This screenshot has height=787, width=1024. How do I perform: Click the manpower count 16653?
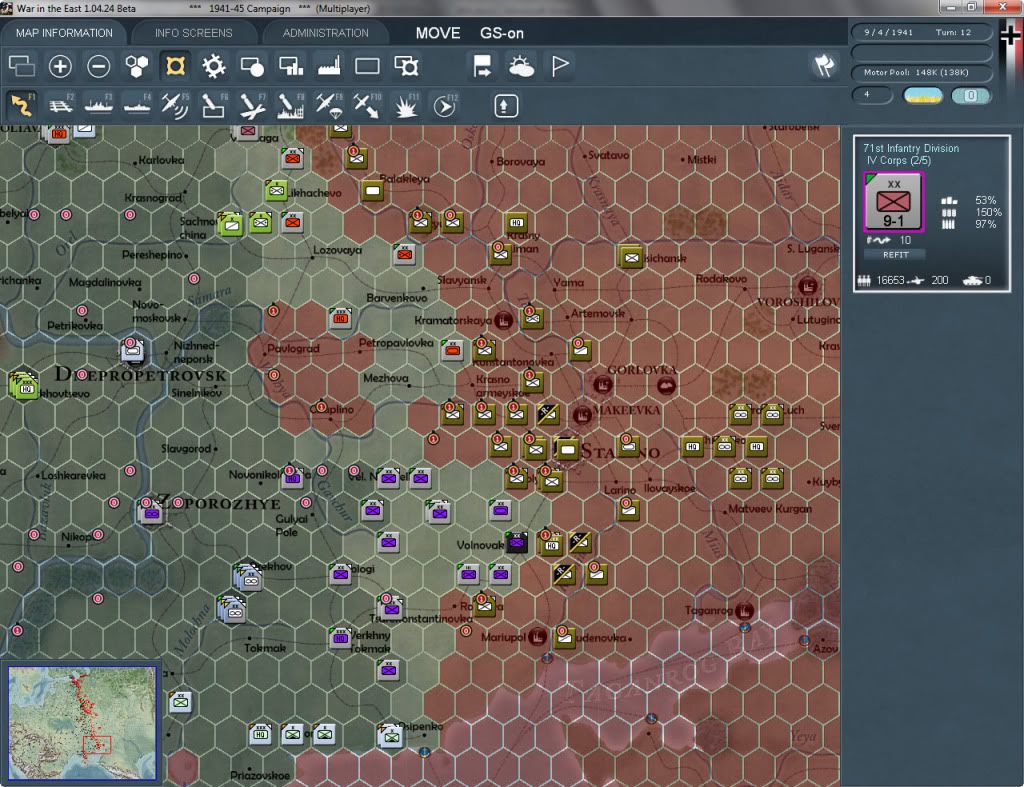890,280
